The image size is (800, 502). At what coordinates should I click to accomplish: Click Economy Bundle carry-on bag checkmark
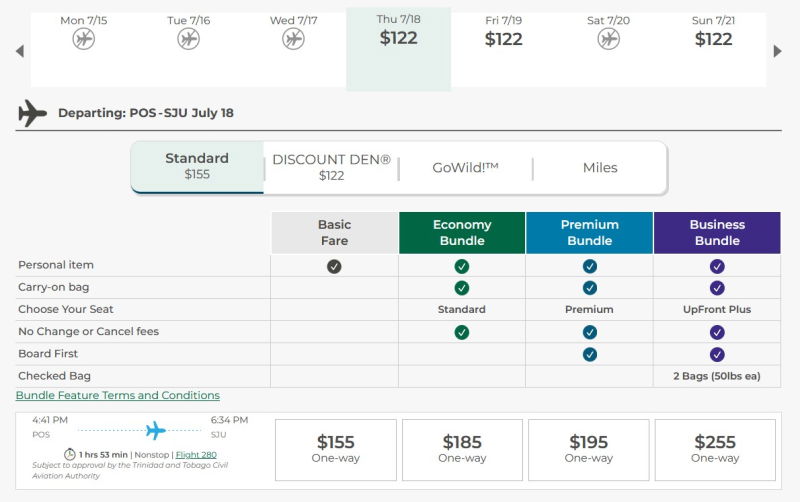click(x=462, y=288)
